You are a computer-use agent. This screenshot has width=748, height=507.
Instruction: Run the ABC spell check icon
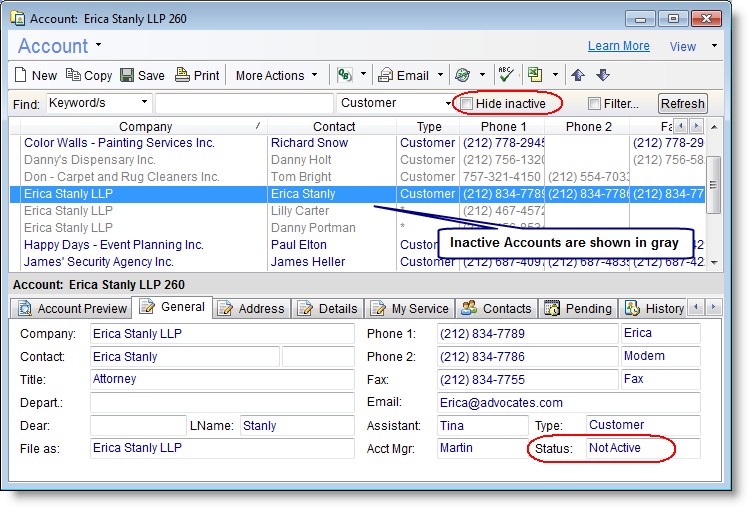(506, 75)
